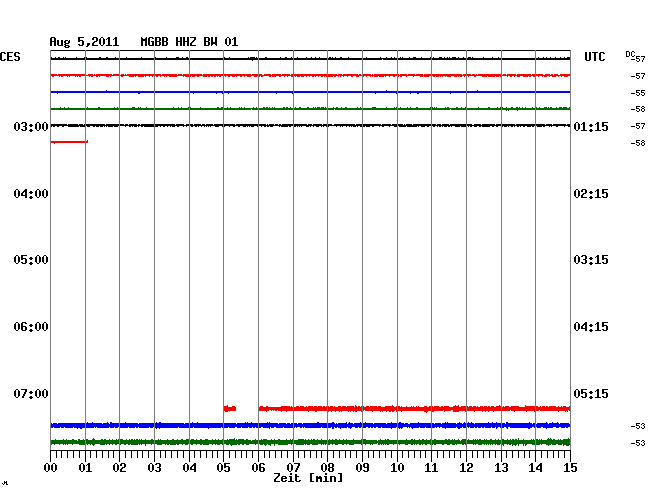Click the '-53' DC value beside the bottom green trace
Image resolution: width=650 pixels, height=494 pixels.
(x=638, y=443)
